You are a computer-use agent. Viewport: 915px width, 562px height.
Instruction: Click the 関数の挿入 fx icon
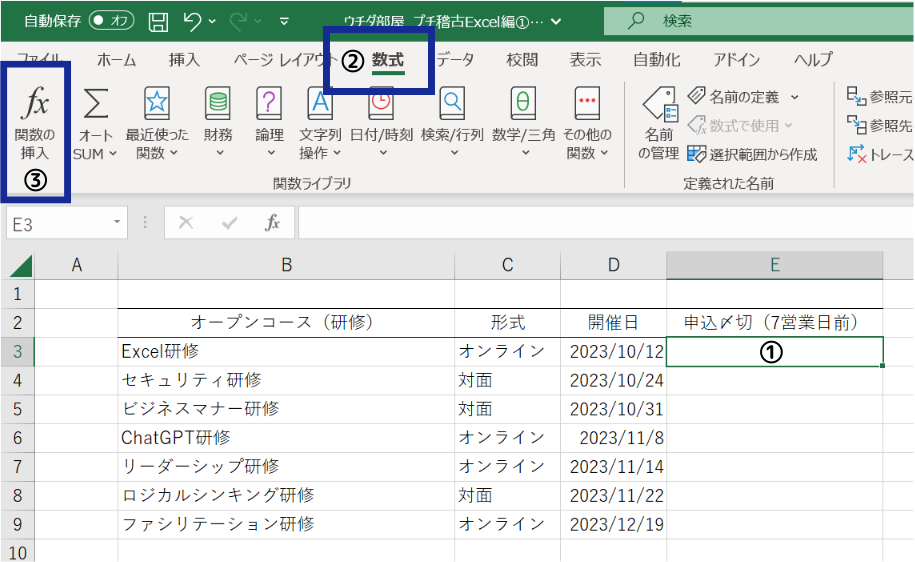(35, 104)
